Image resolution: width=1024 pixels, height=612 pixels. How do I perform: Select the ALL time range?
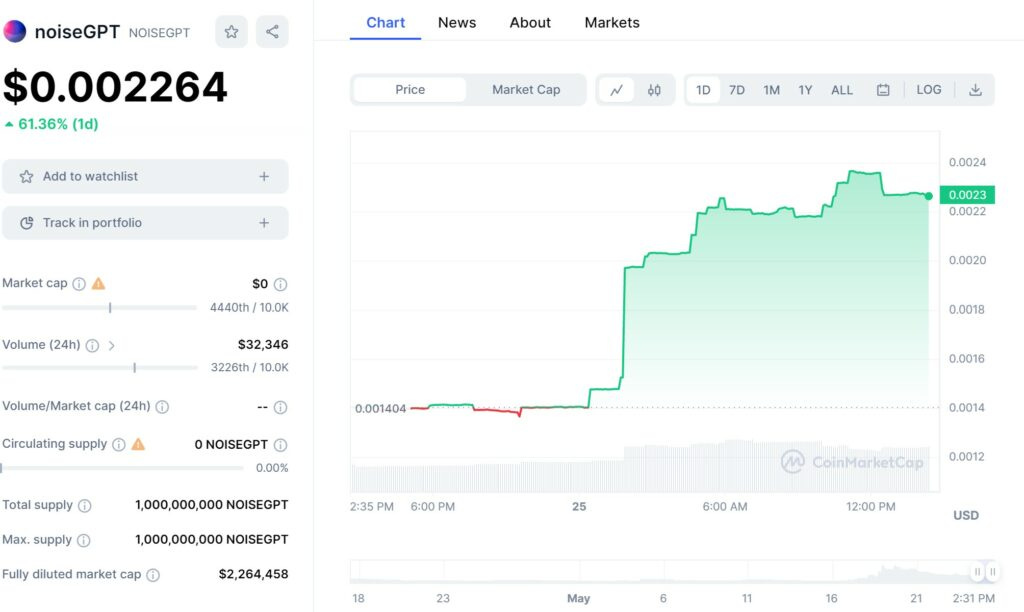point(842,90)
